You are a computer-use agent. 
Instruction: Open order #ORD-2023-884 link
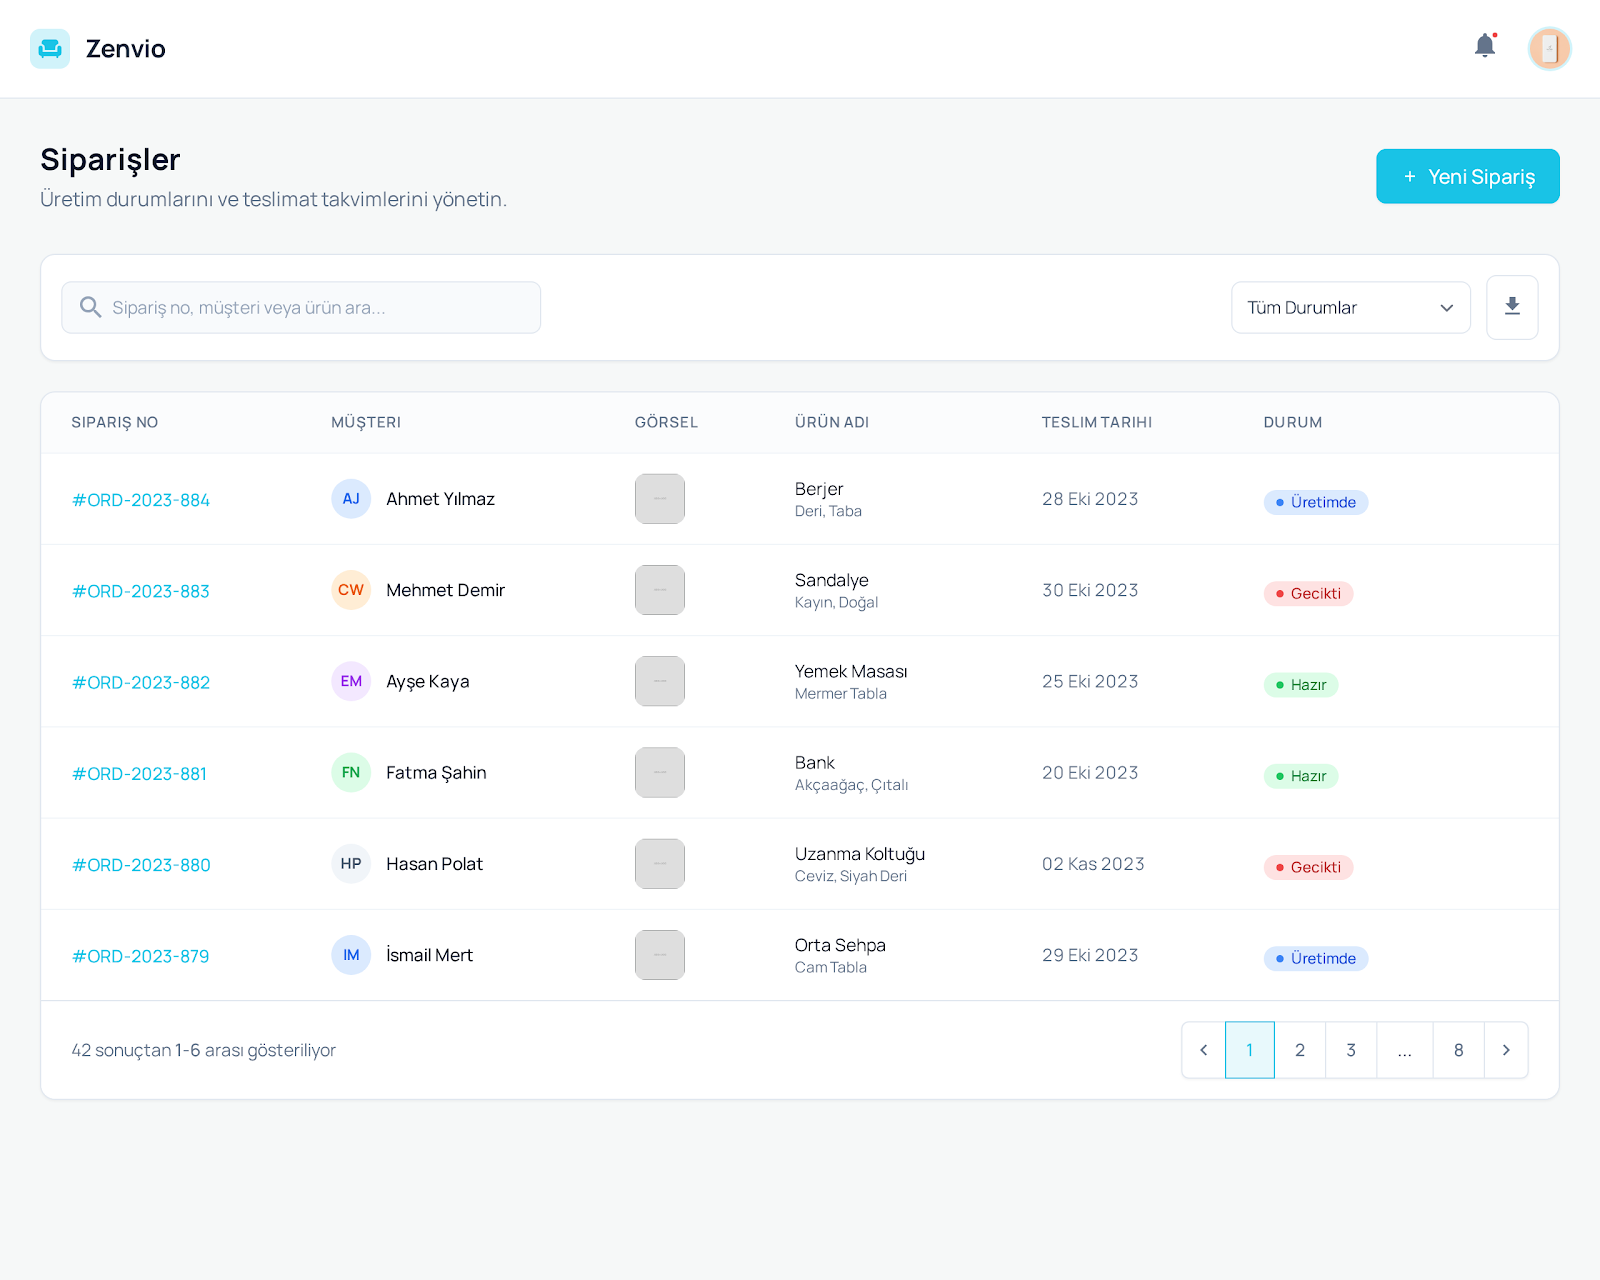pos(141,500)
